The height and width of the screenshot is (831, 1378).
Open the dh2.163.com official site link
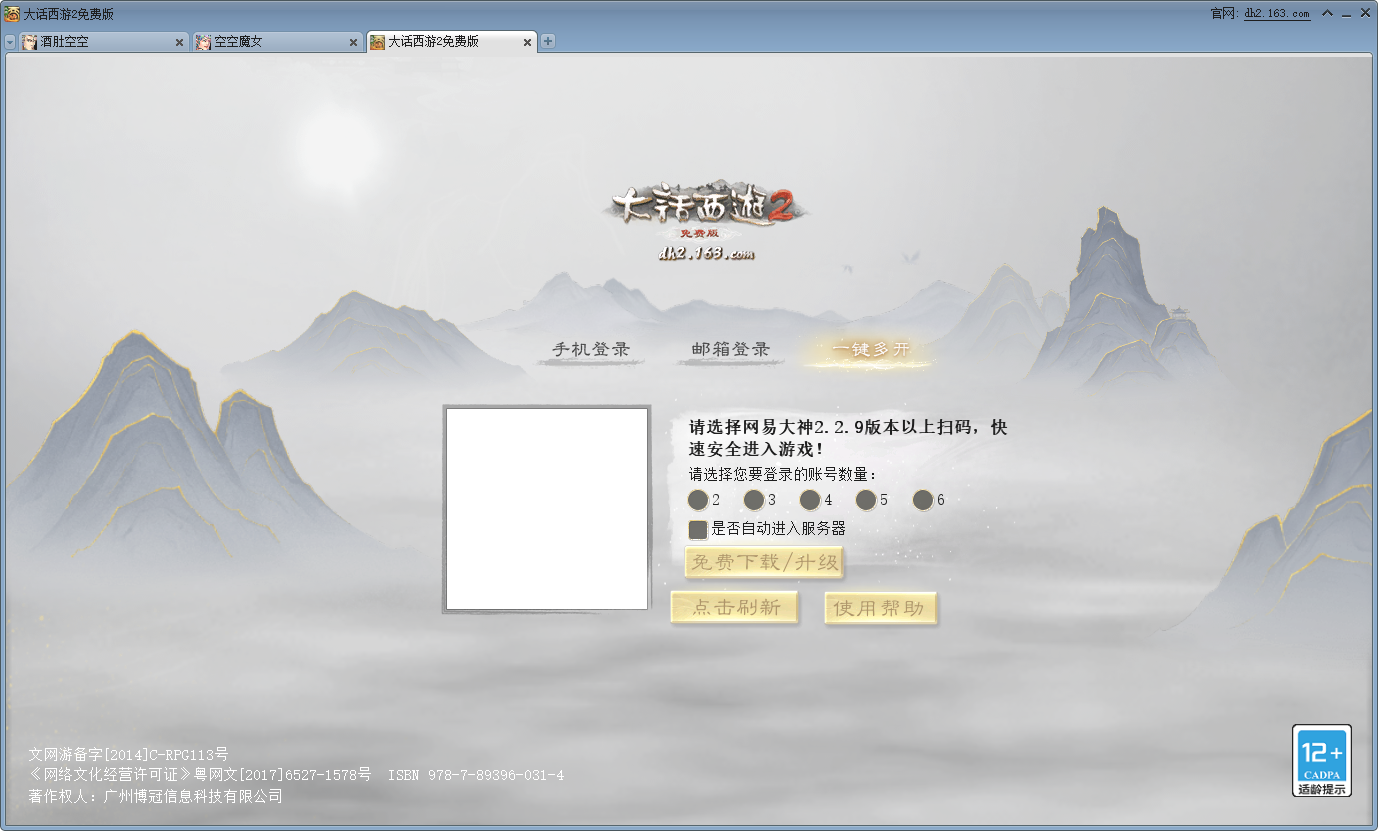[1277, 13]
